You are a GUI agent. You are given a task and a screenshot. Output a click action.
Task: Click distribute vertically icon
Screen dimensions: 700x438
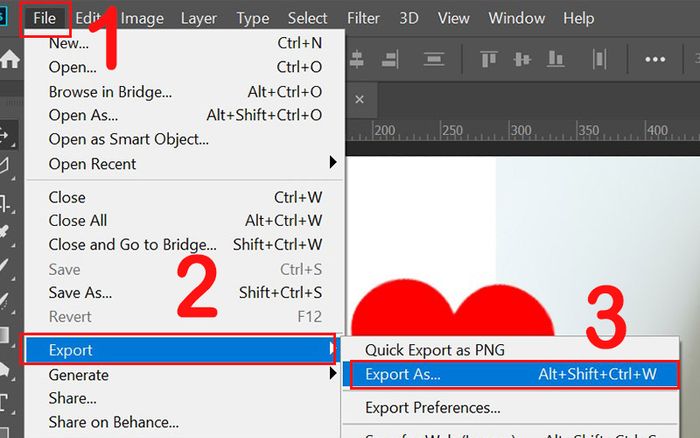(x=433, y=59)
